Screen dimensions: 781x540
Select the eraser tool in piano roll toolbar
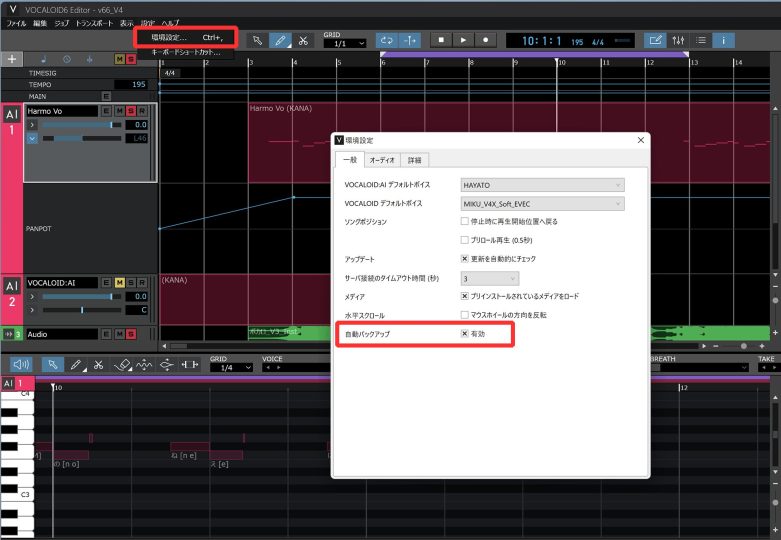coord(122,365)
